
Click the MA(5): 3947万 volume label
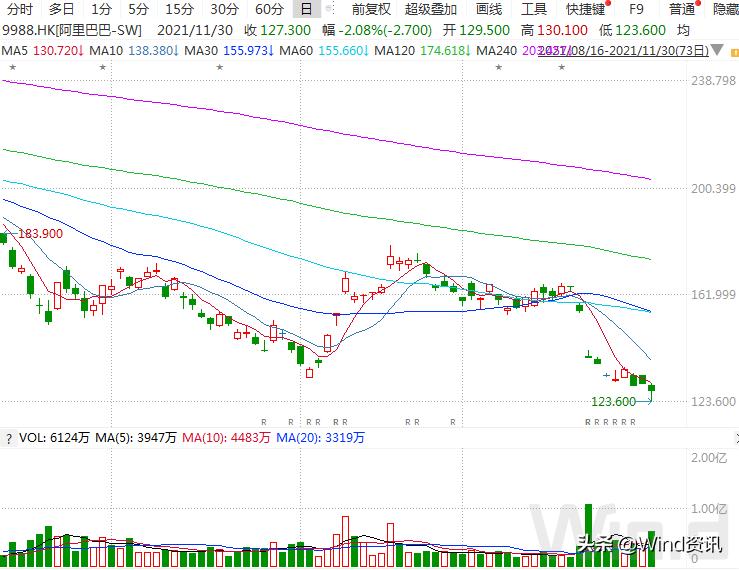click(136, 438)
